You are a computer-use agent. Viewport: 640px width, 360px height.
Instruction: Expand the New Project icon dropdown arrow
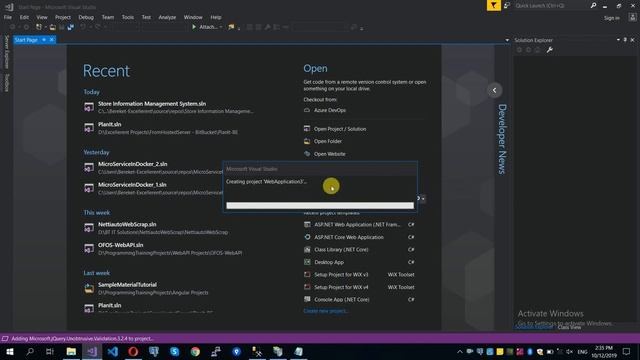click(45, 27)
